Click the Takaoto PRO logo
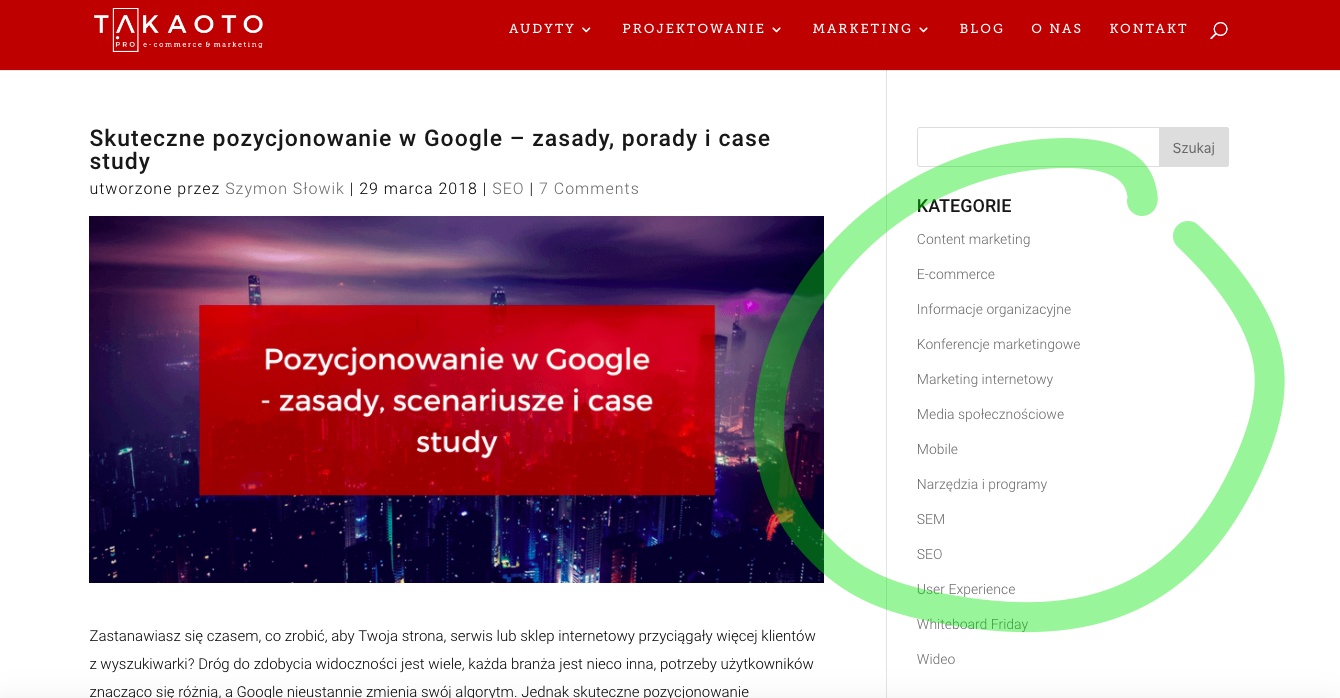 point(179,31)
